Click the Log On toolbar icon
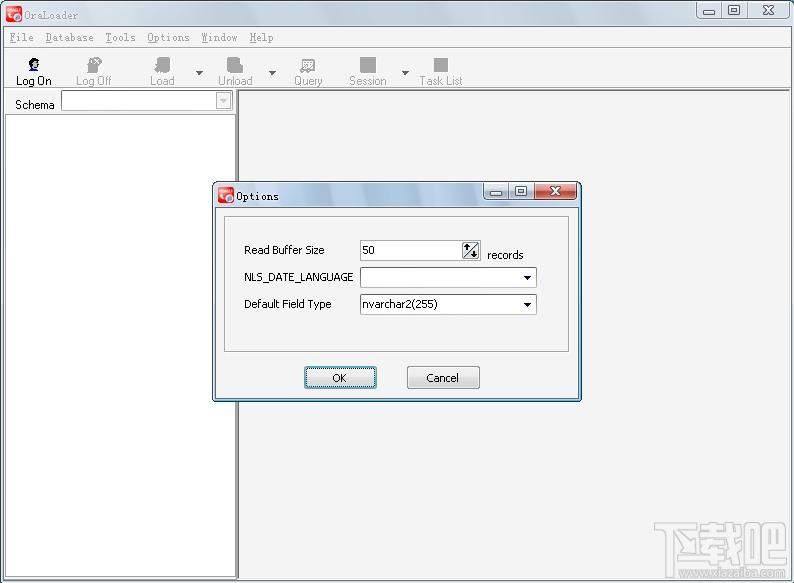Viewport: 794px width, 583px height. [x=33, y=71]
